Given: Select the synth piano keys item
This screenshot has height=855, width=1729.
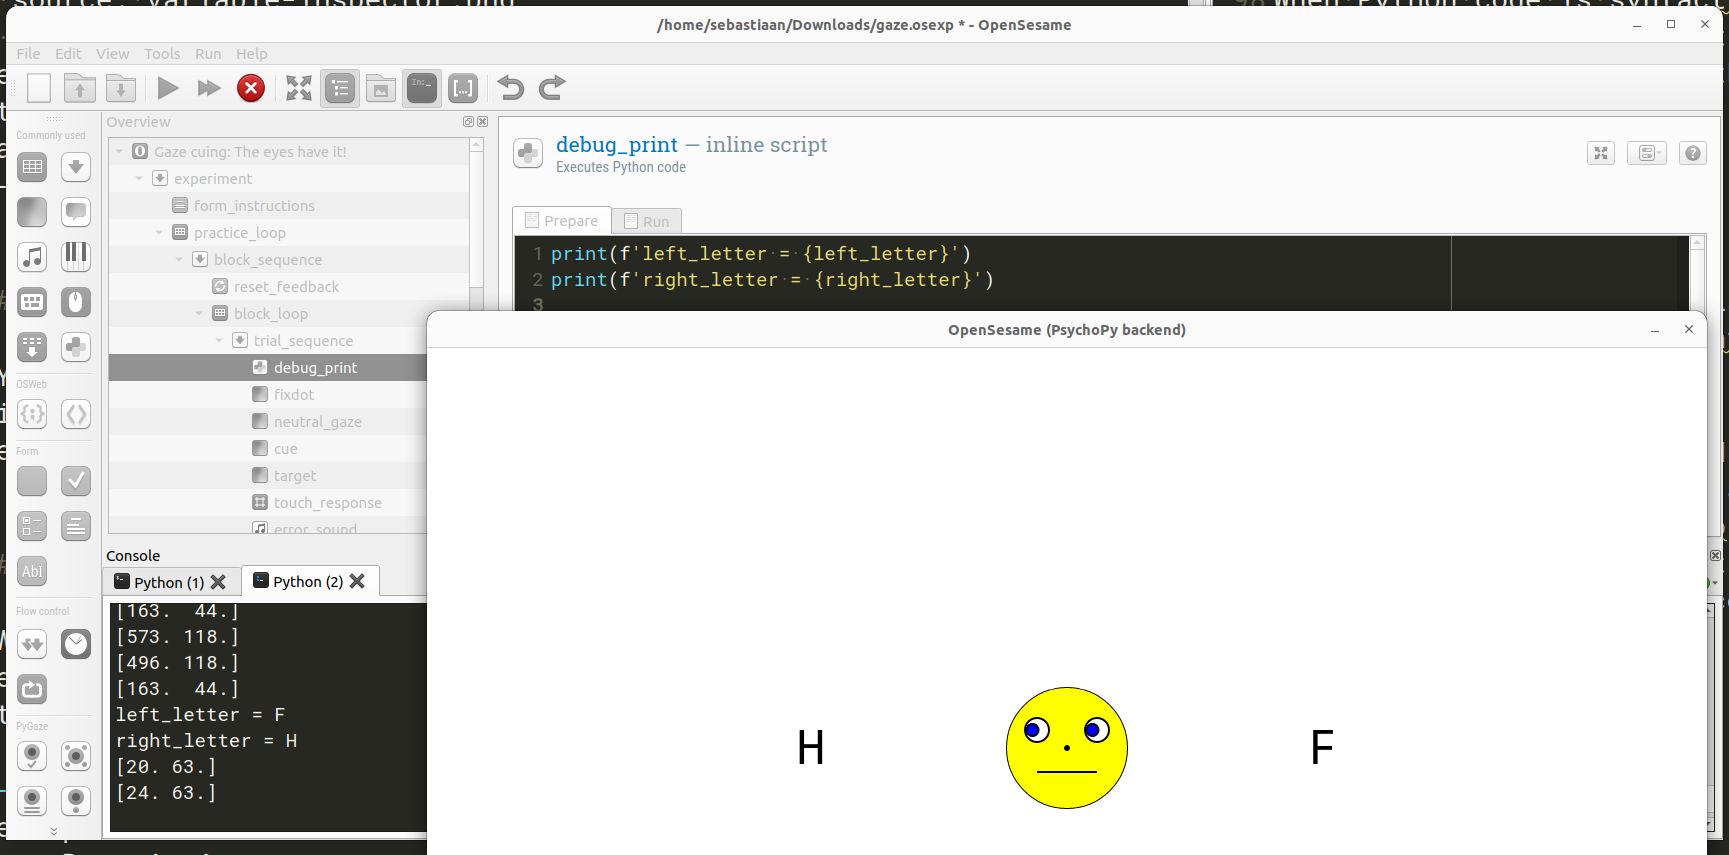Looking at the screenshot, I should tap(76, 257).
